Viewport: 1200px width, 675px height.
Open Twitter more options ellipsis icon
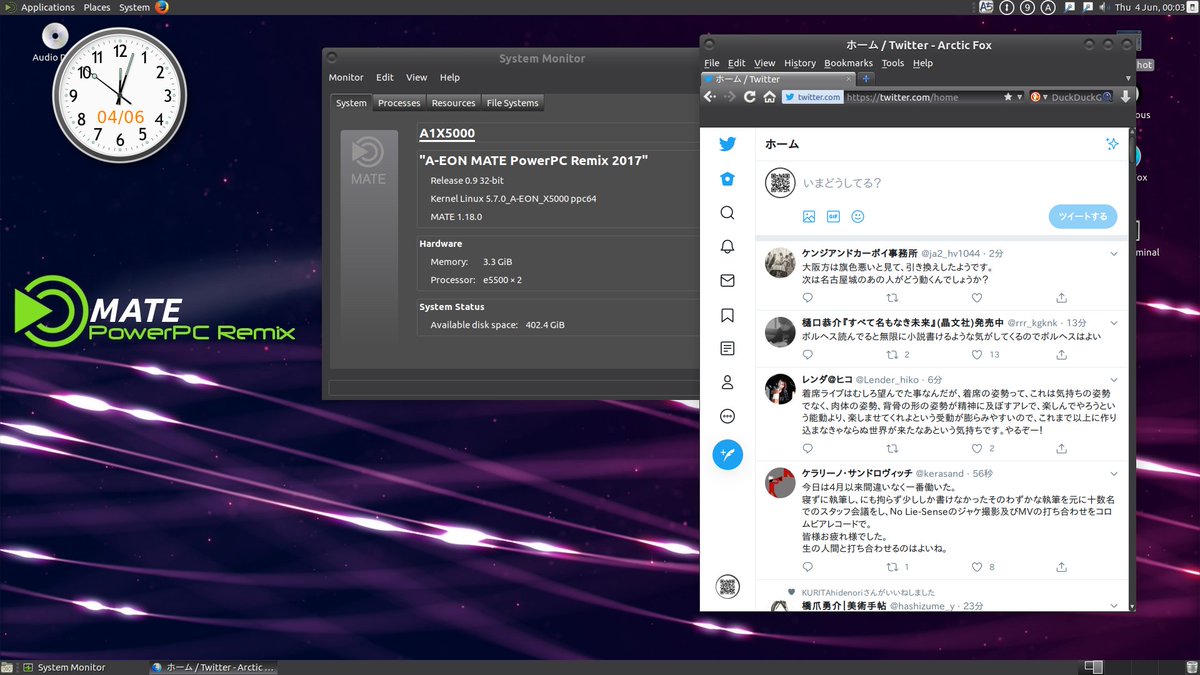click(x=727, y=416)
